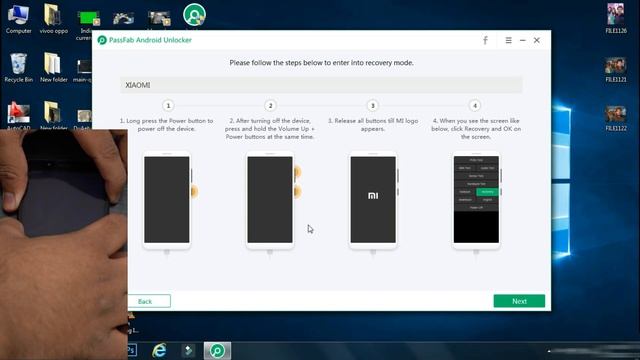Open the green PassFab shortcut on the desktop
This screenshot has width=640, height=360.
pos(194,15)
